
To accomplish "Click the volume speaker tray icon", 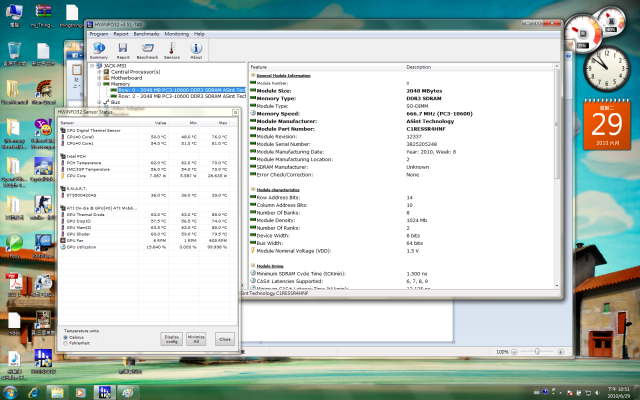I will [x=596, y=393].
